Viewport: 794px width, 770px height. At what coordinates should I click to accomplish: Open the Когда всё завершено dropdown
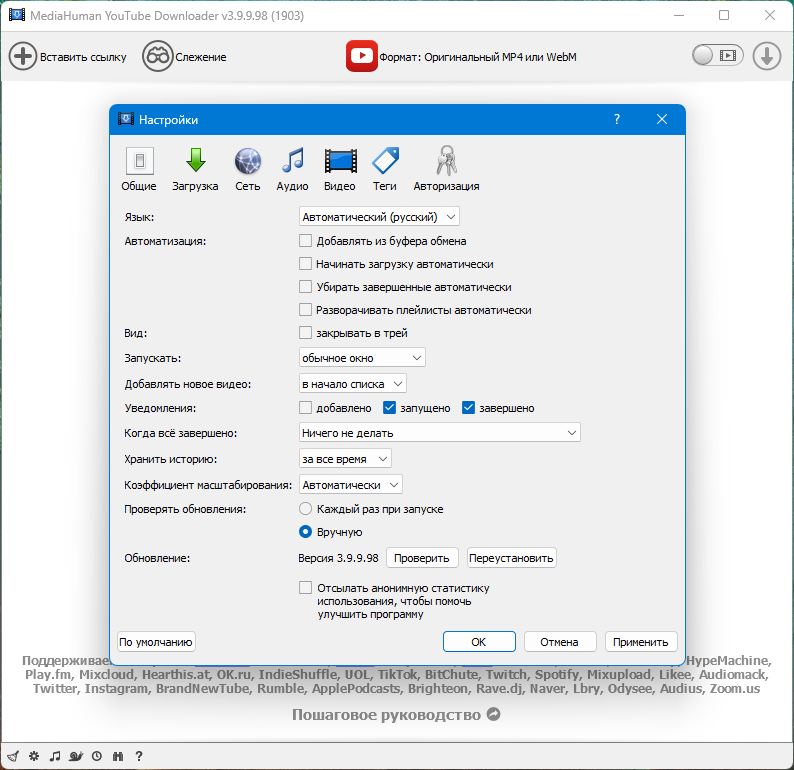coord(440,433)
